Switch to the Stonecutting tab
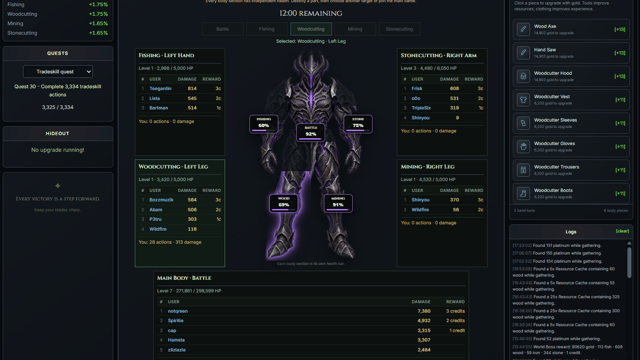This screenshot has height=360, width=640. pyautogui.click(x=399, y=29)
